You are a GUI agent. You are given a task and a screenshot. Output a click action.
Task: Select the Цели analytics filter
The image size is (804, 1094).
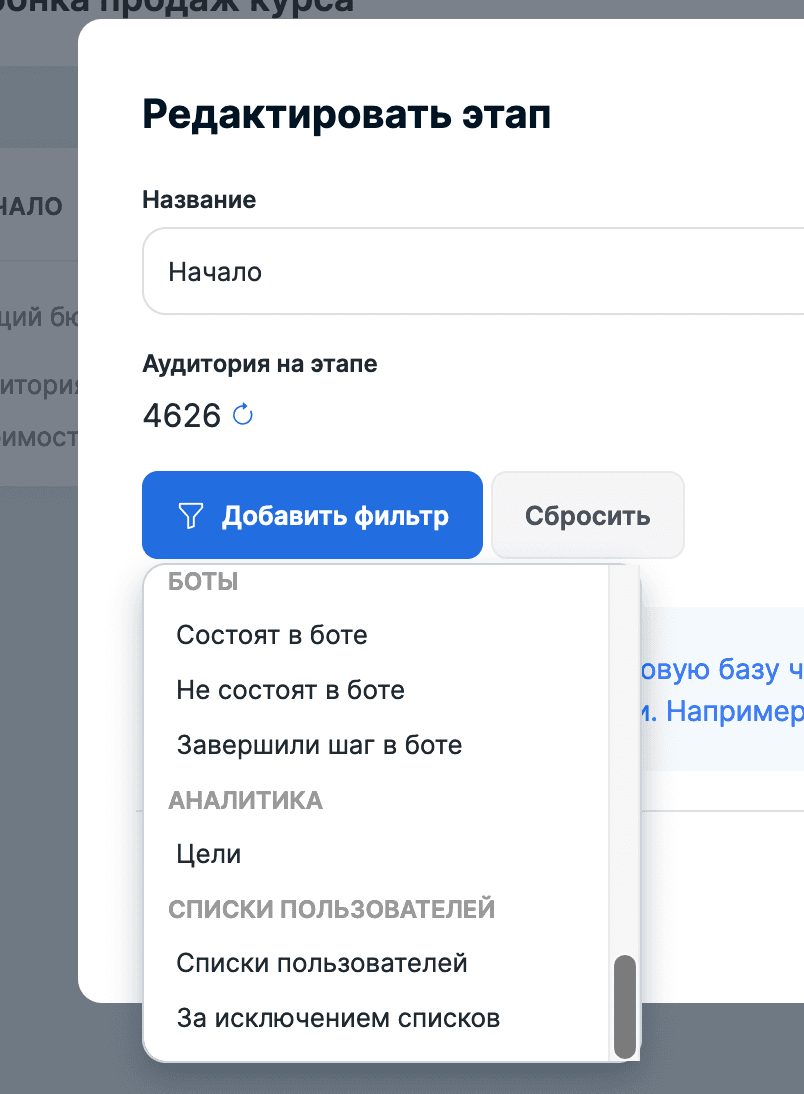209,854
